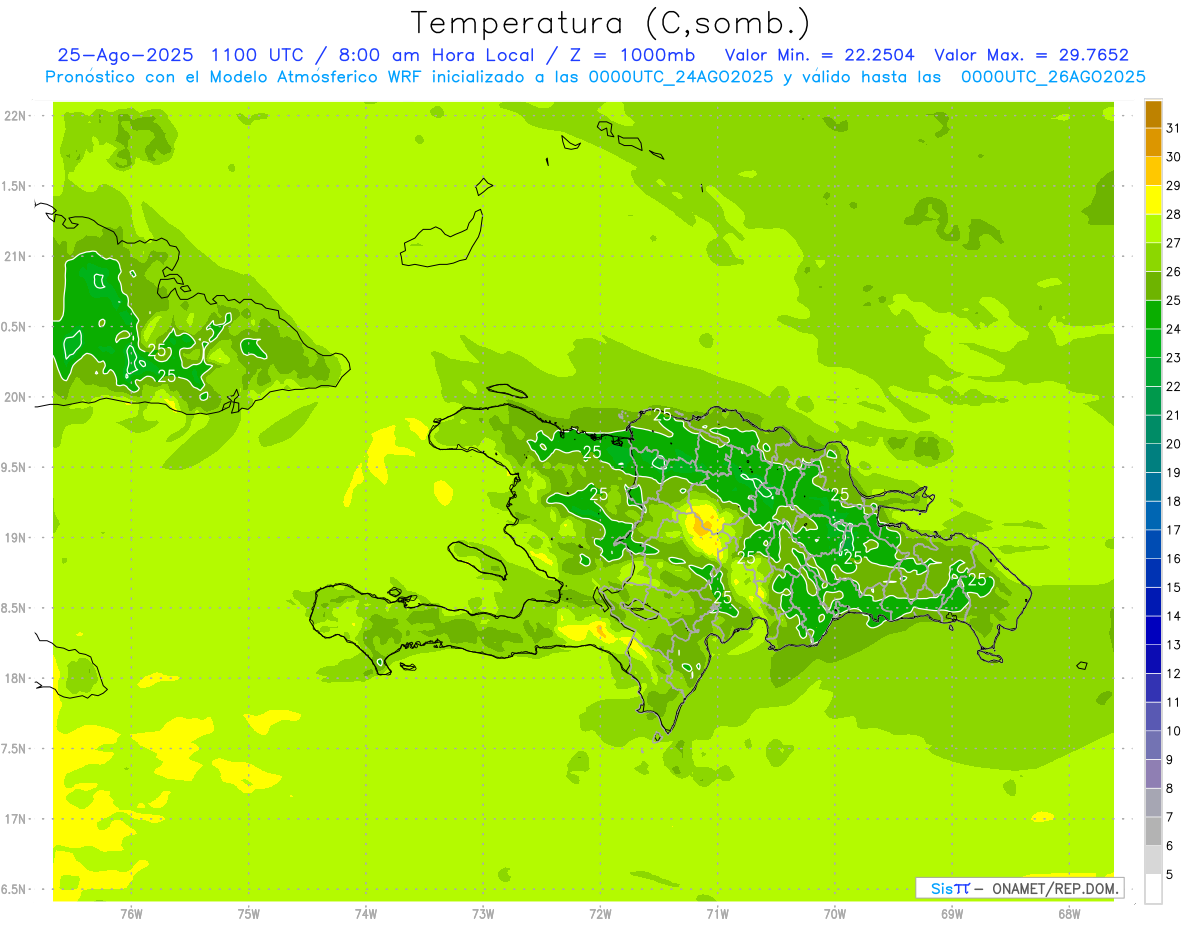Click the "76W" longitude label
Image resolution: width=1200 pixels, height=927 pixels.
(x=131, y=914)
